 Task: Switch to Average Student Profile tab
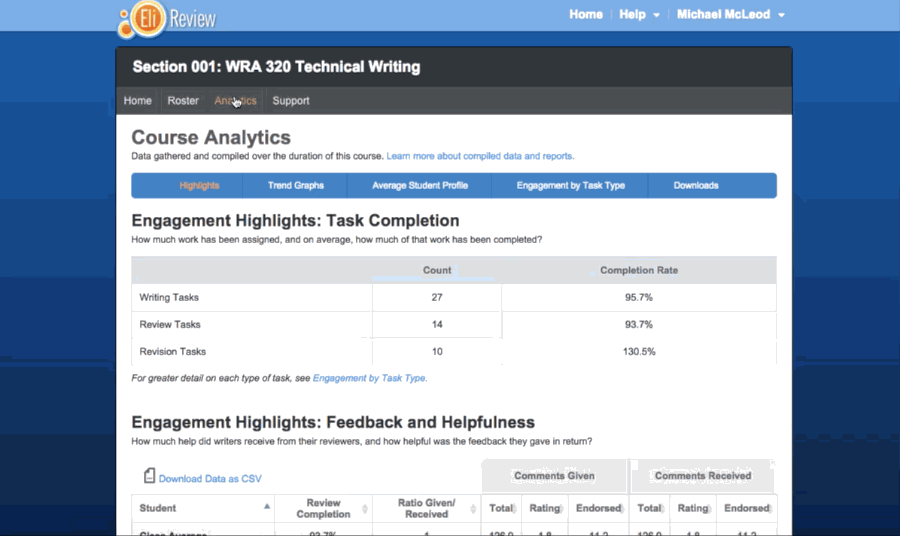pos(420,185)
